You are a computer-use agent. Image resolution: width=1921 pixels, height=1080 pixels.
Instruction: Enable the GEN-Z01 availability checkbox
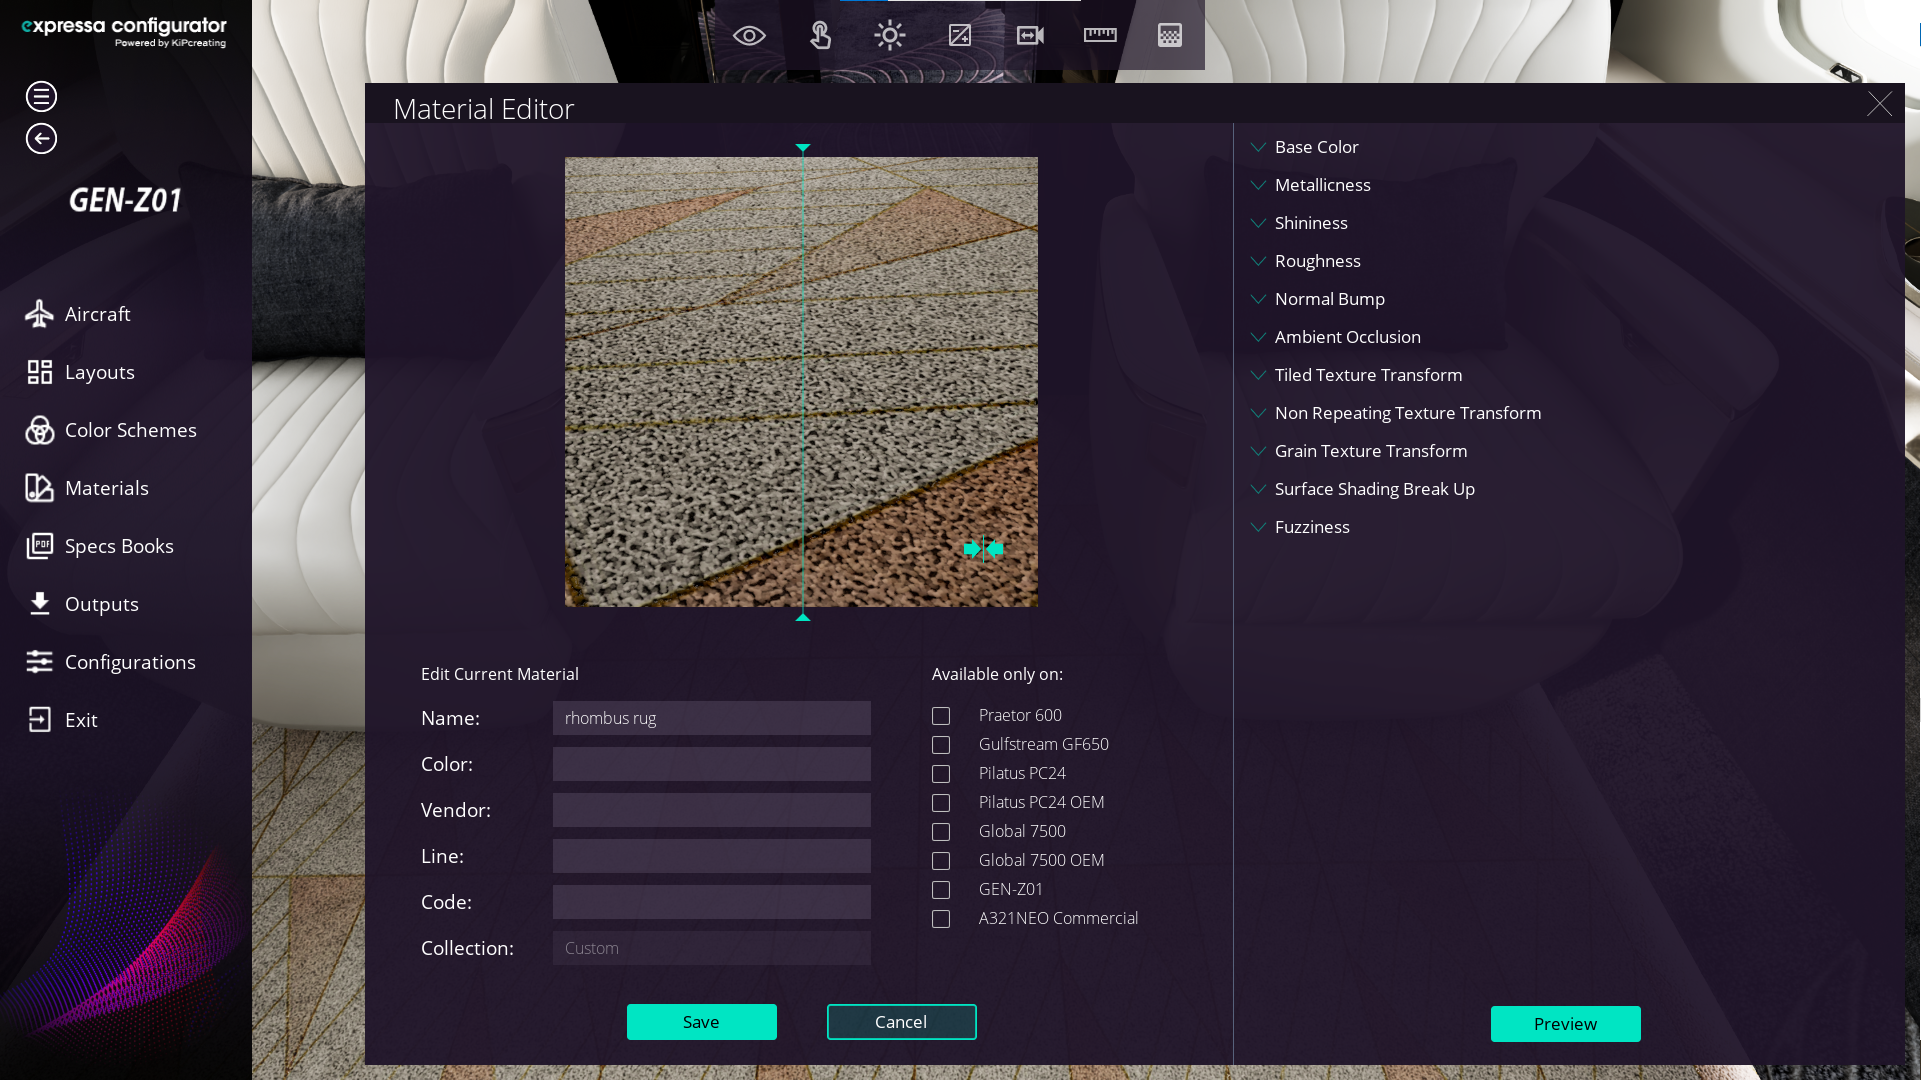click(941, 890)
